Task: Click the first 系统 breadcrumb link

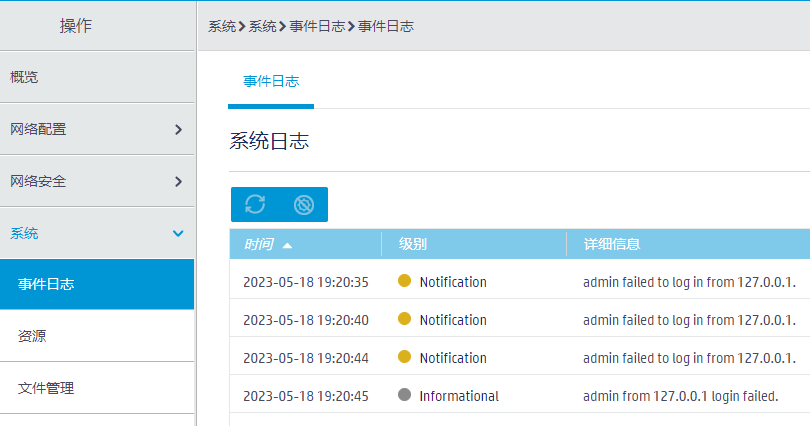Action: 222,26
